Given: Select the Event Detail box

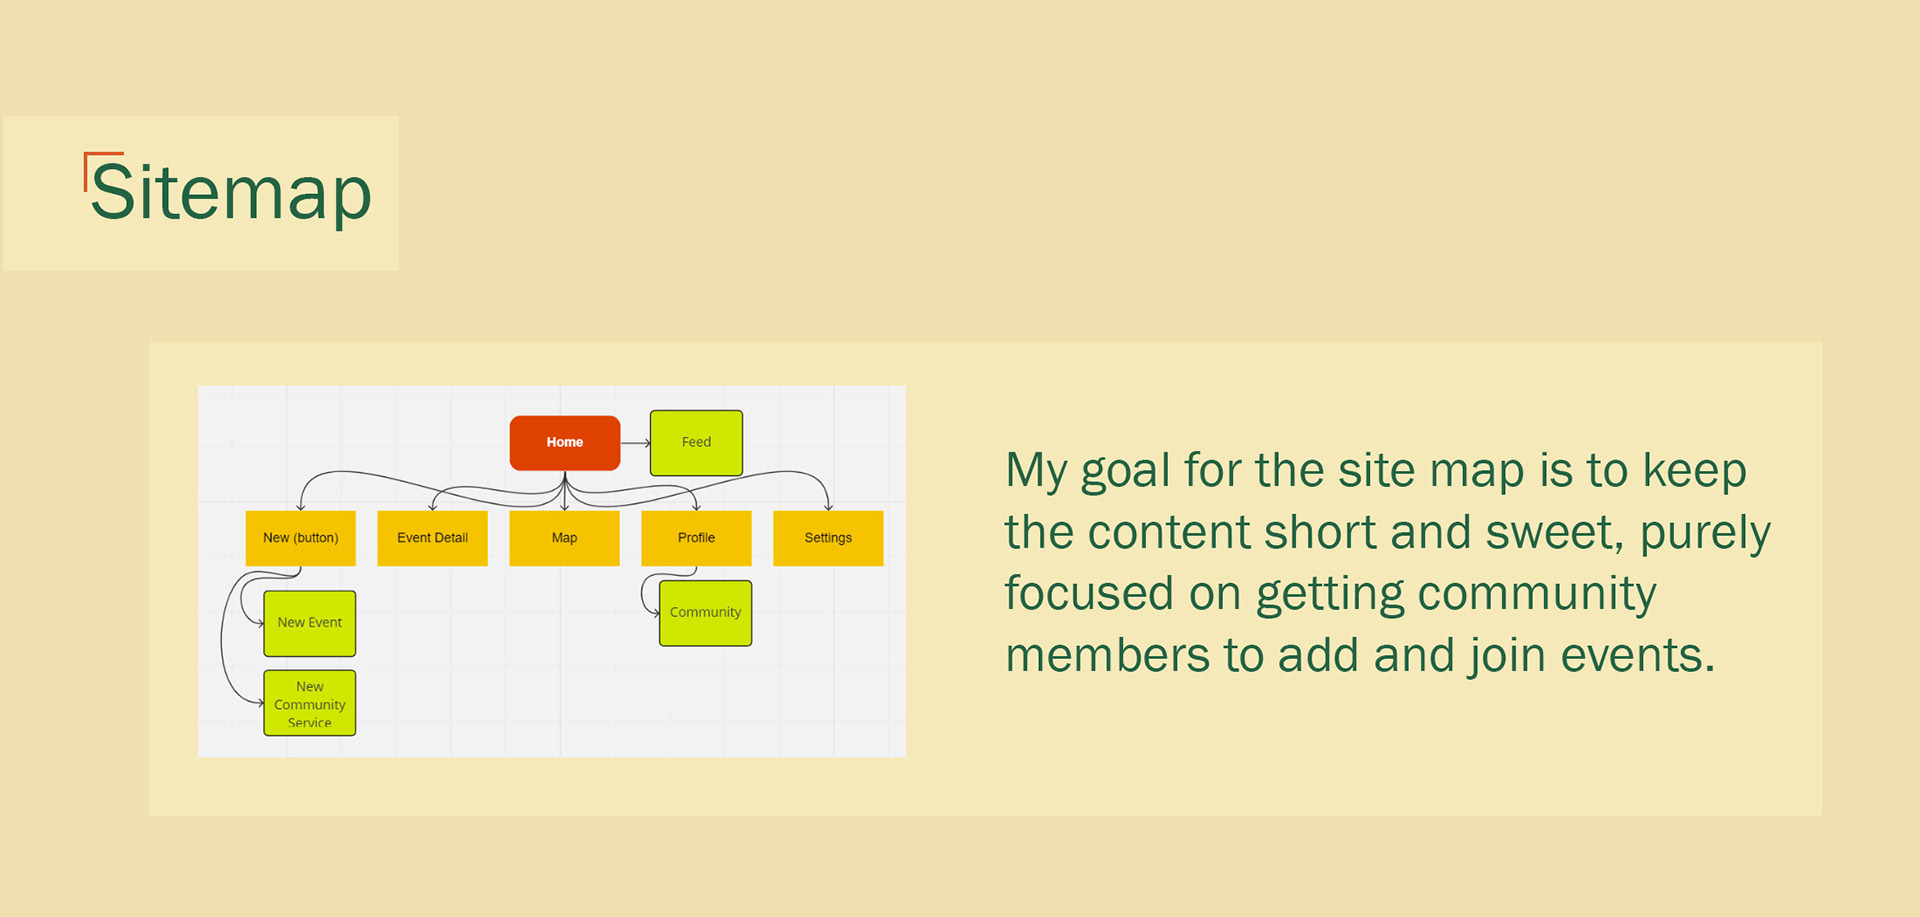Looking at the screenshot, I should pyautogui.click(x=432, y=538).
